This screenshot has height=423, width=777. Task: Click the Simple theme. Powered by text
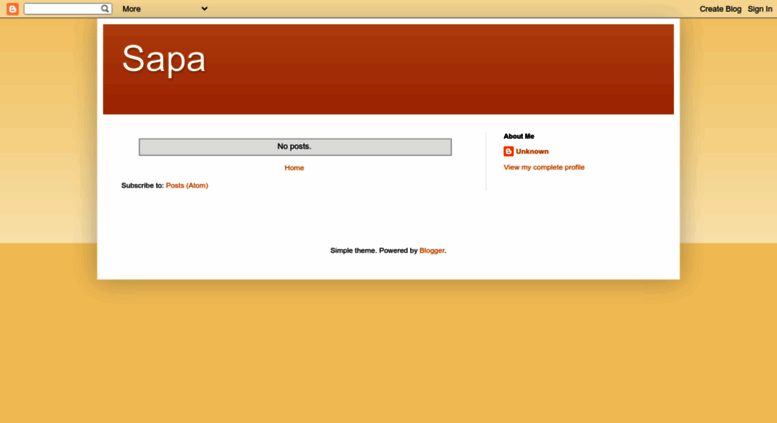coord(374,251)
